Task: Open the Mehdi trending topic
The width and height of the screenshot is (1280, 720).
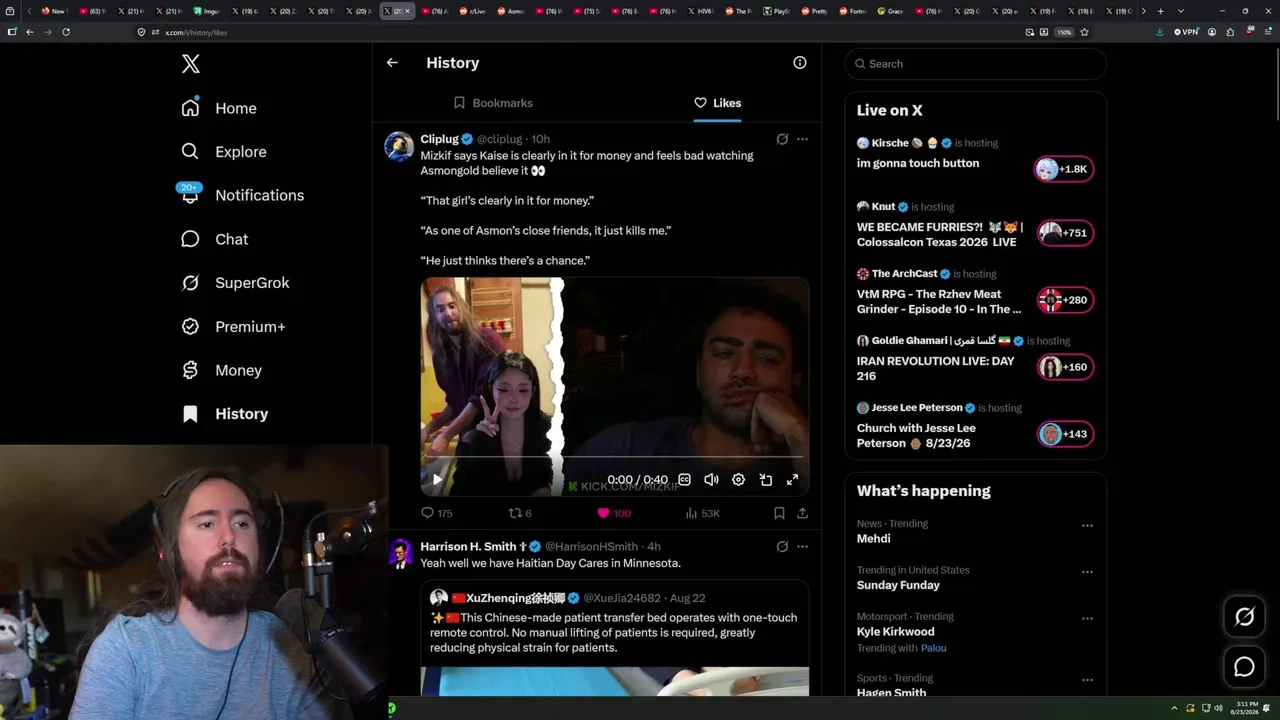Action: coord(873,539)
